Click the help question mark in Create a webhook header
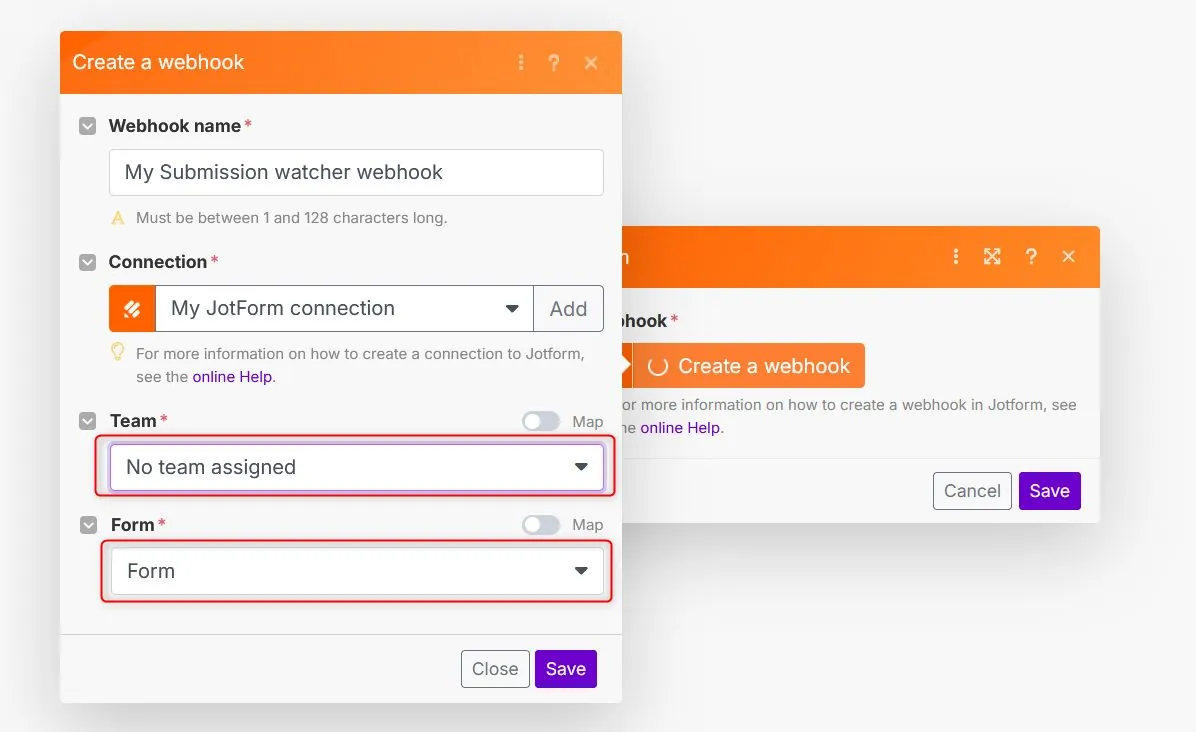 tap(554, 63)
